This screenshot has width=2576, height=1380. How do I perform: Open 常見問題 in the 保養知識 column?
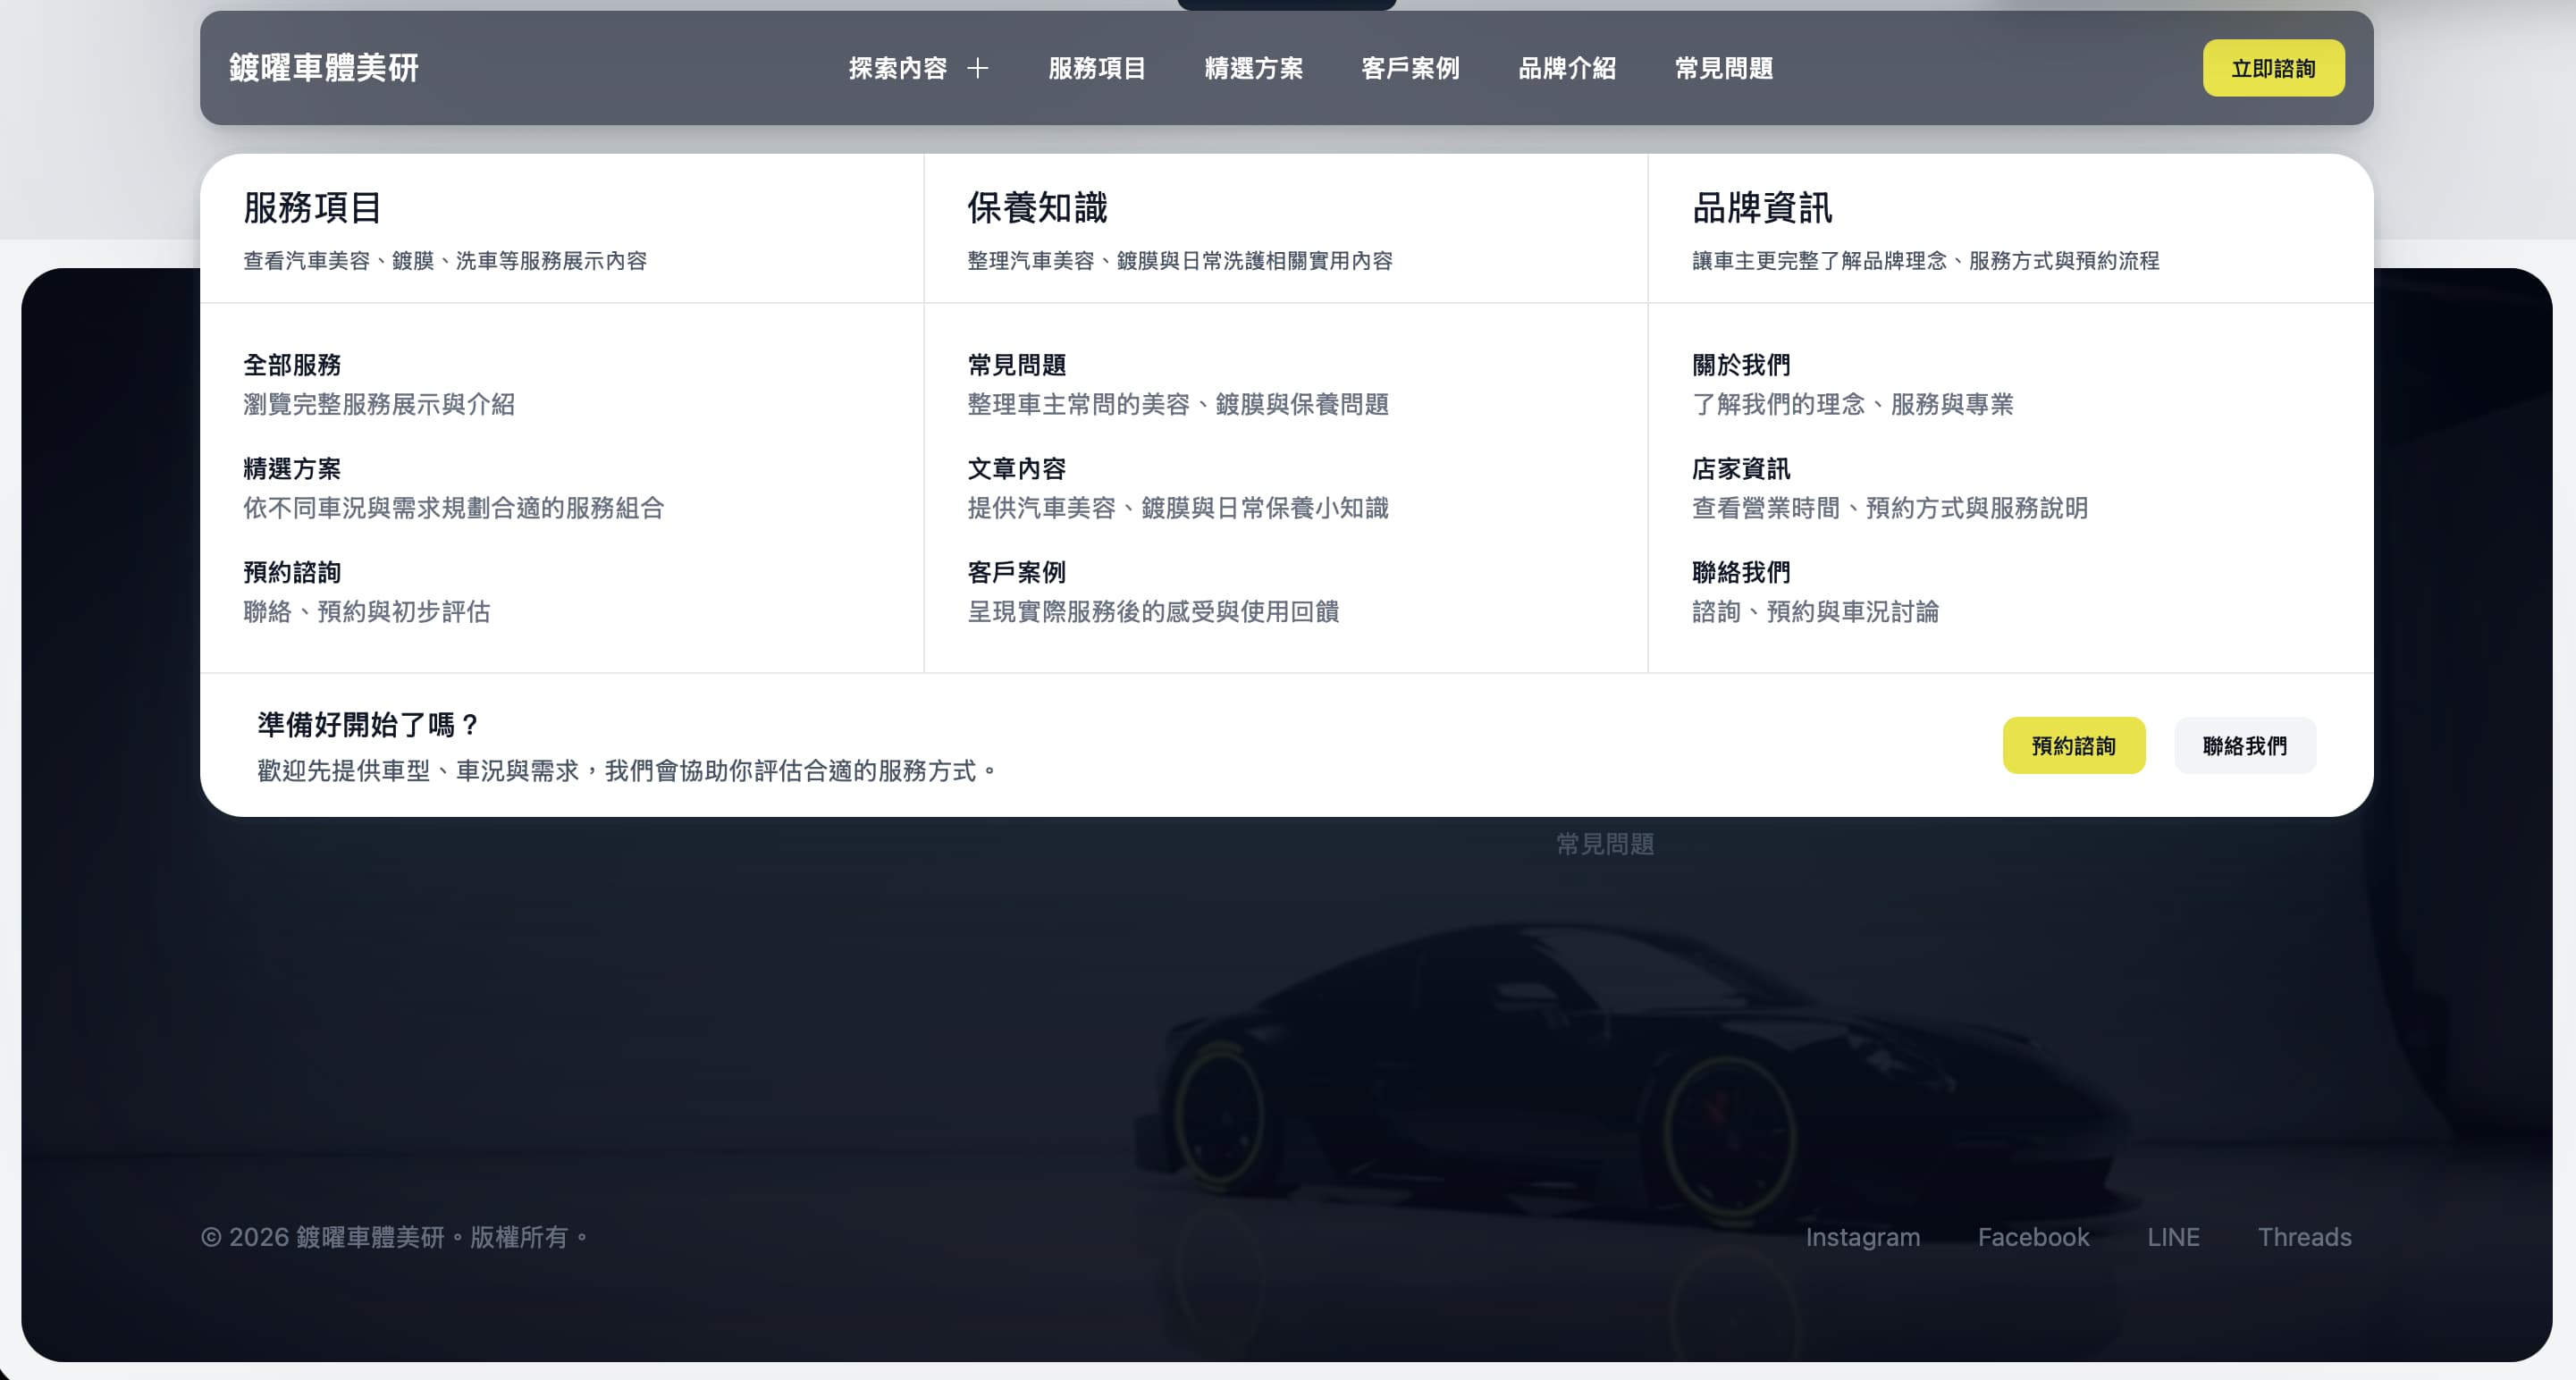[x=1016, y=365]
